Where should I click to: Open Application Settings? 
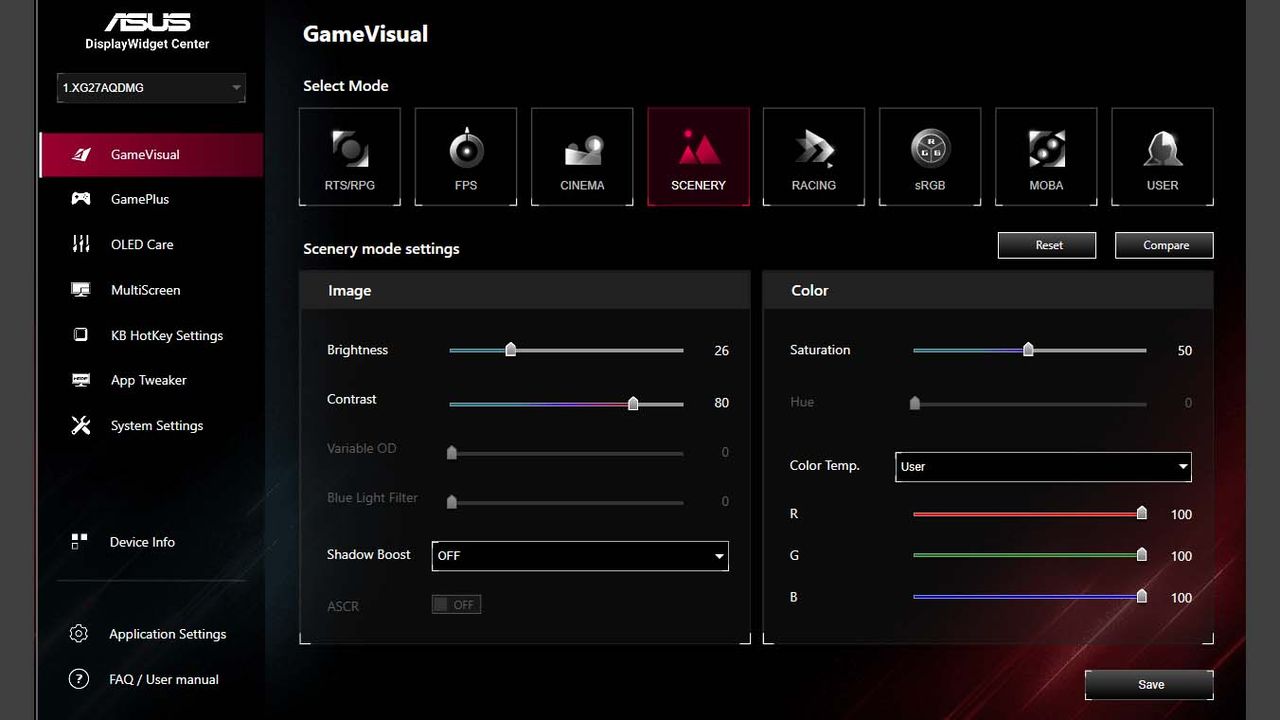point(167,634)
